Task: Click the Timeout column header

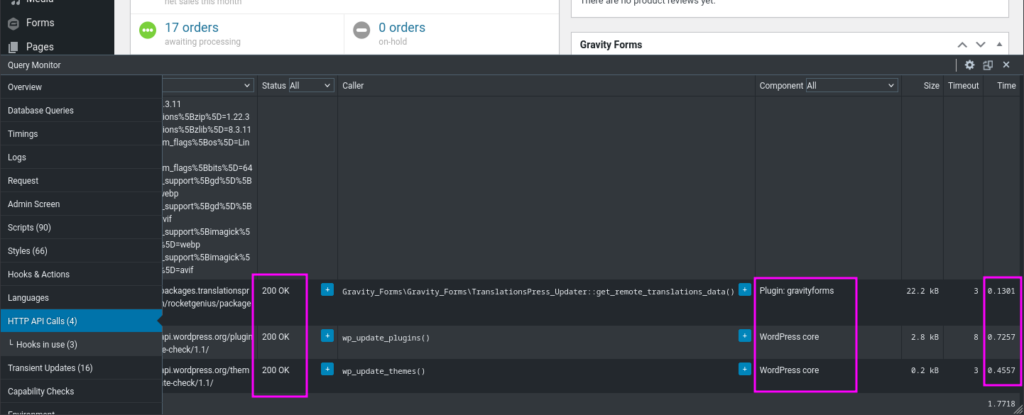Action: [963, 86]
